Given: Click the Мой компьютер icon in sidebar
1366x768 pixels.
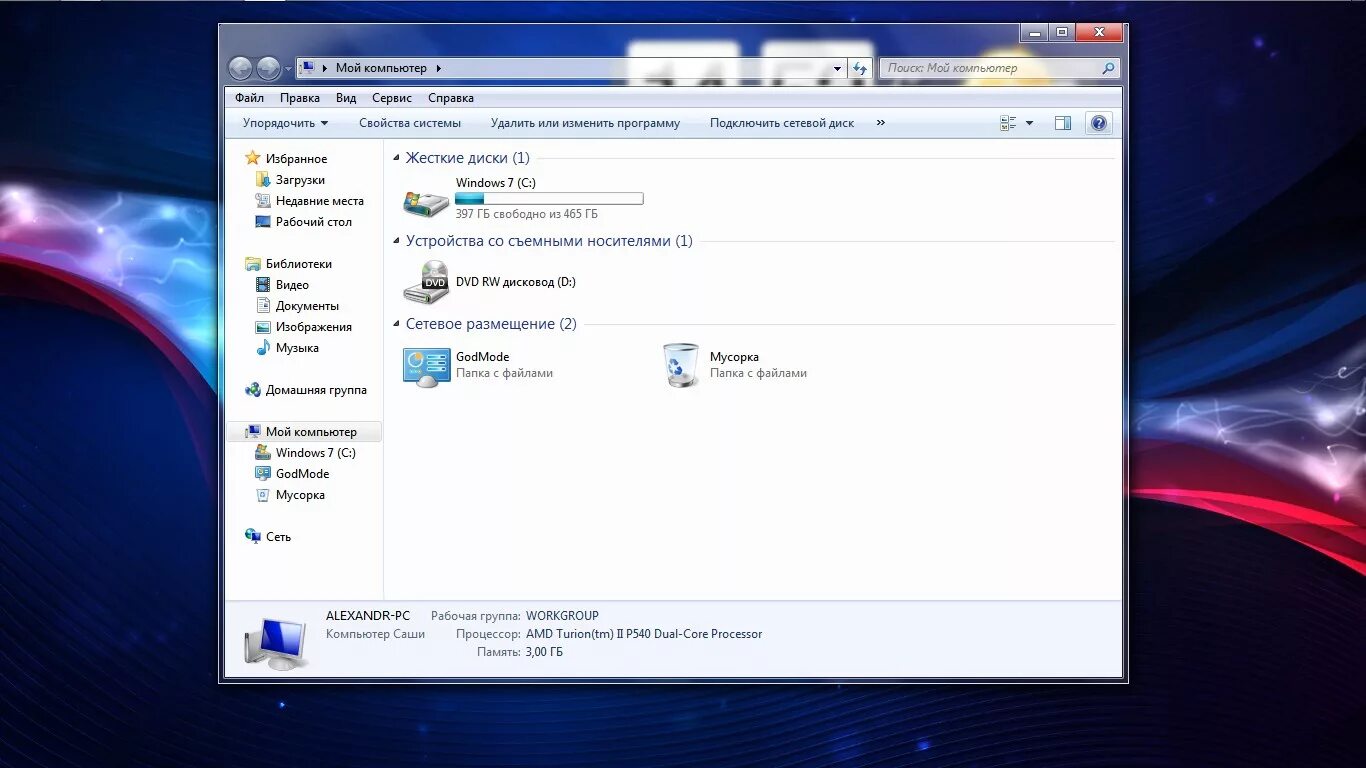Looking at the screenshot, I should (253, 432).
